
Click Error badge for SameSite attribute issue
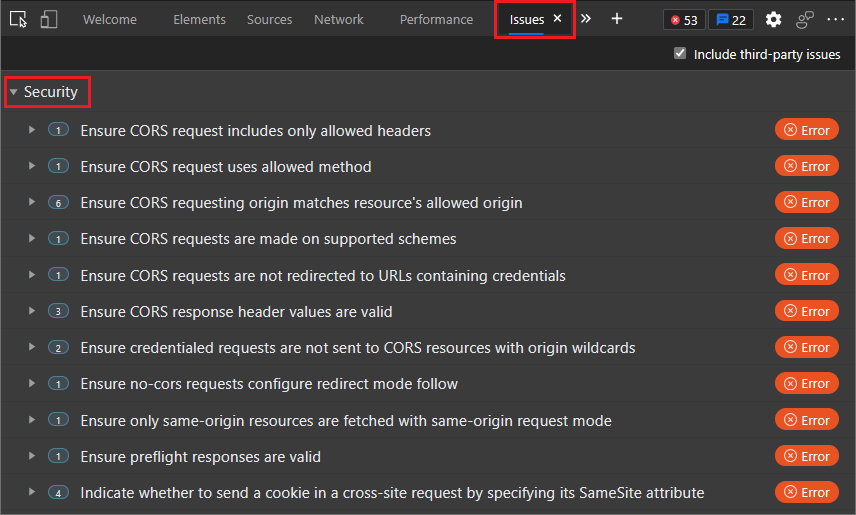[807, 492]
